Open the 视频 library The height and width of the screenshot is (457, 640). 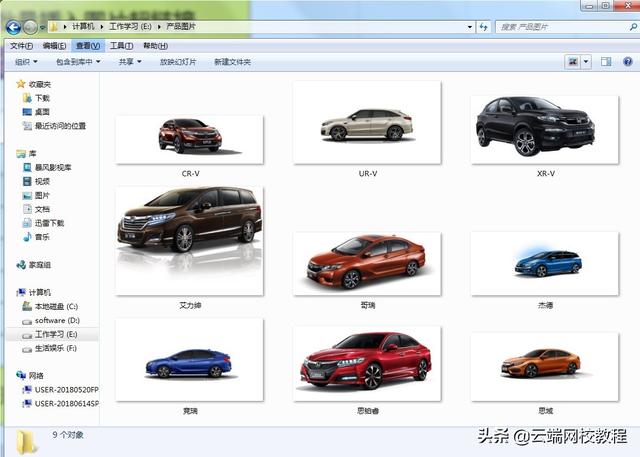tap(42, 181)
